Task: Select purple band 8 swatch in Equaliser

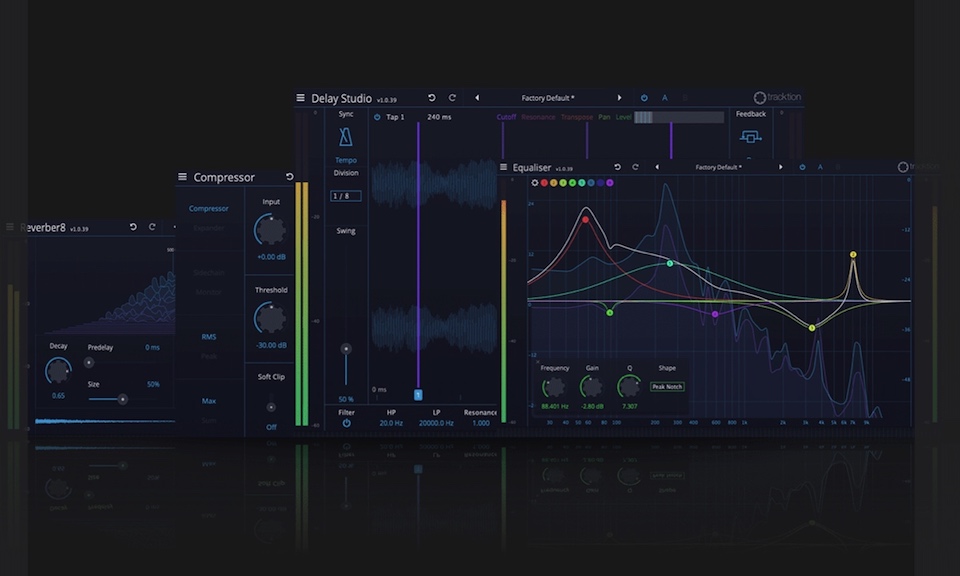Action: click(610, 183)
